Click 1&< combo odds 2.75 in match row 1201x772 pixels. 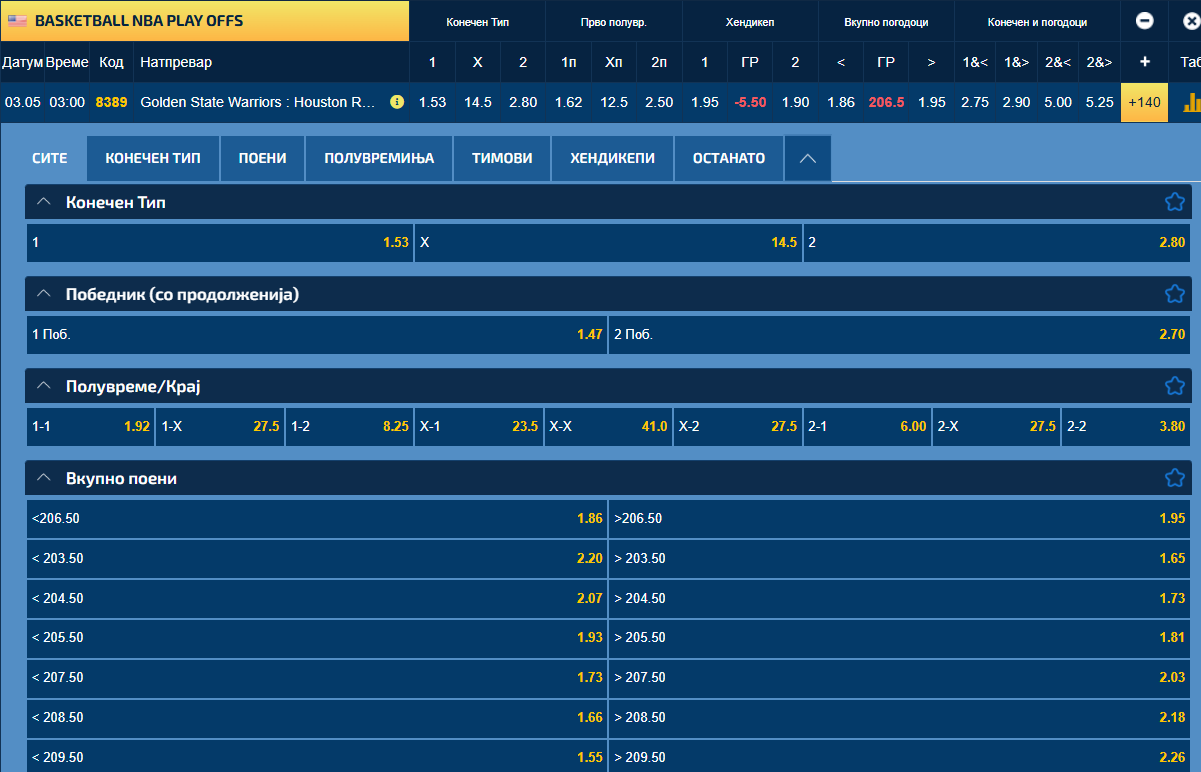(x=975, y=102)
